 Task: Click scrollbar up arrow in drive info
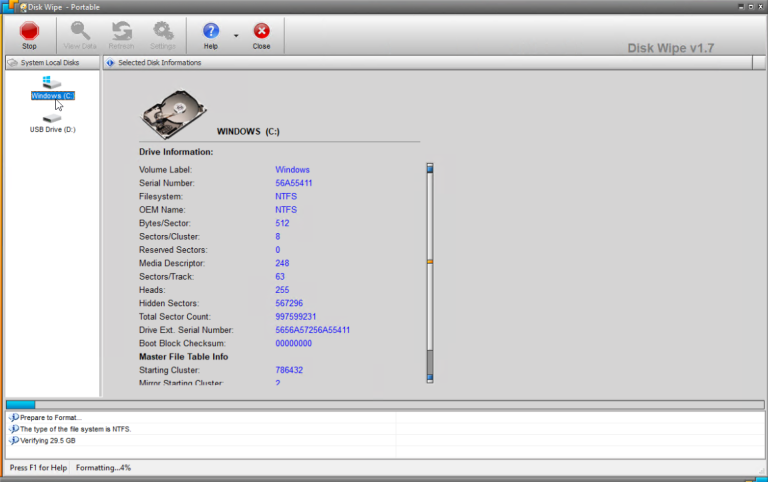pos(430,169)
